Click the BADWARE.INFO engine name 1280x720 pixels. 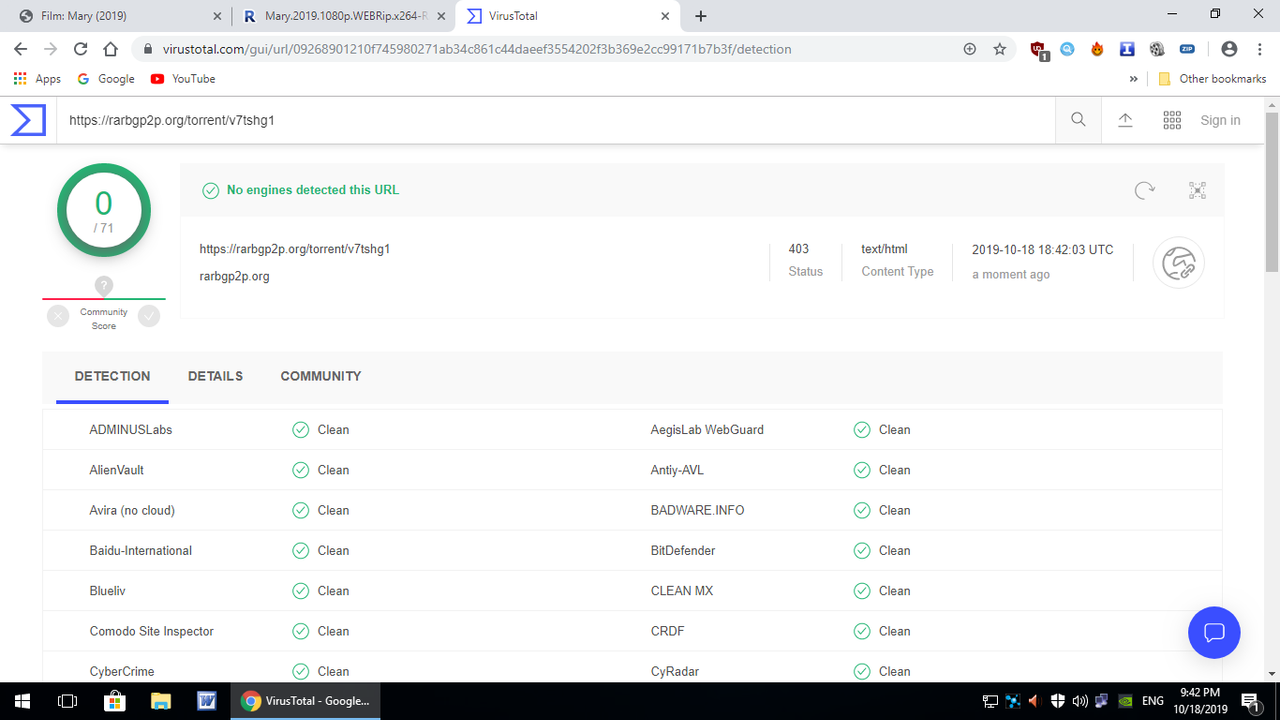698,510
